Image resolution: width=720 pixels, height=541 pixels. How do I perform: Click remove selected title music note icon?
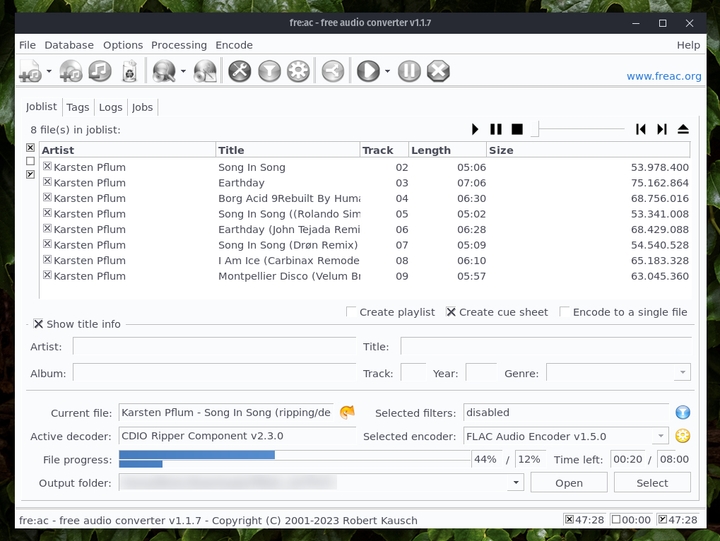(100, 71)
